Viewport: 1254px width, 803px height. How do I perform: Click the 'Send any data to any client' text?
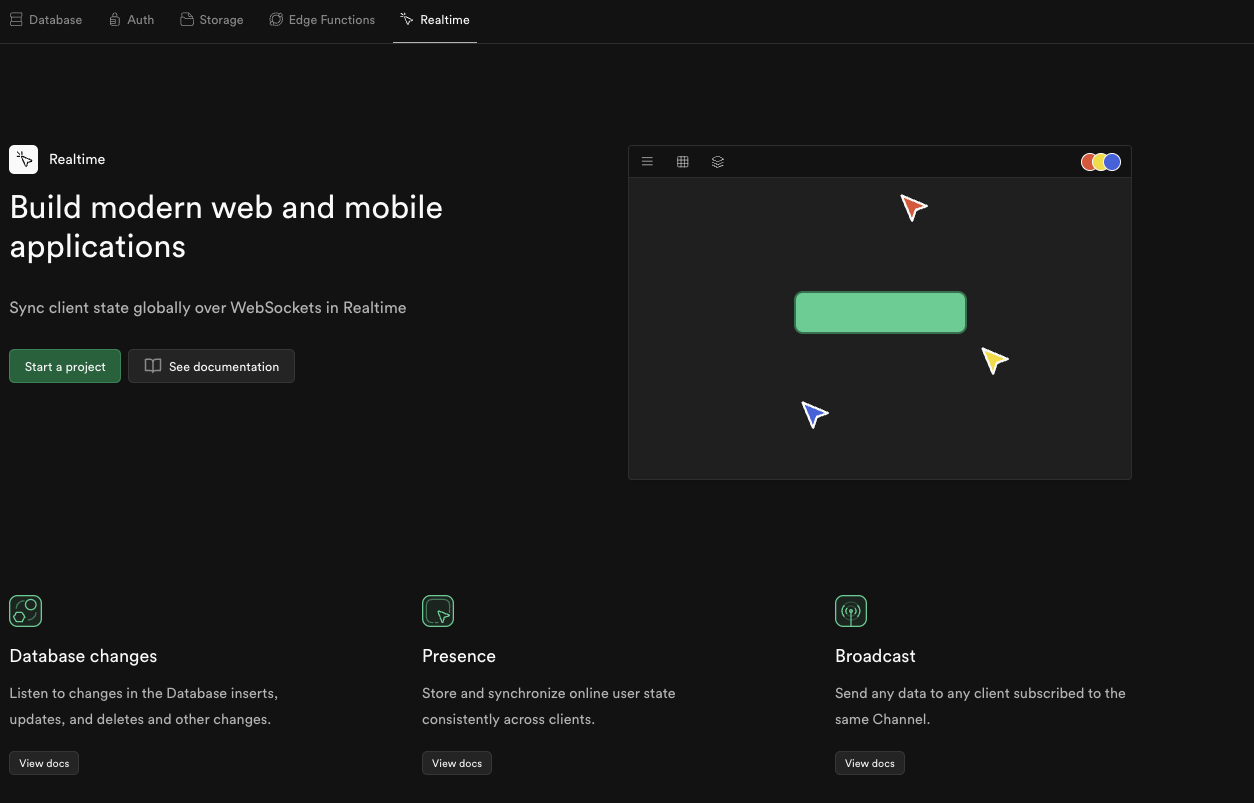pos(980,706)
